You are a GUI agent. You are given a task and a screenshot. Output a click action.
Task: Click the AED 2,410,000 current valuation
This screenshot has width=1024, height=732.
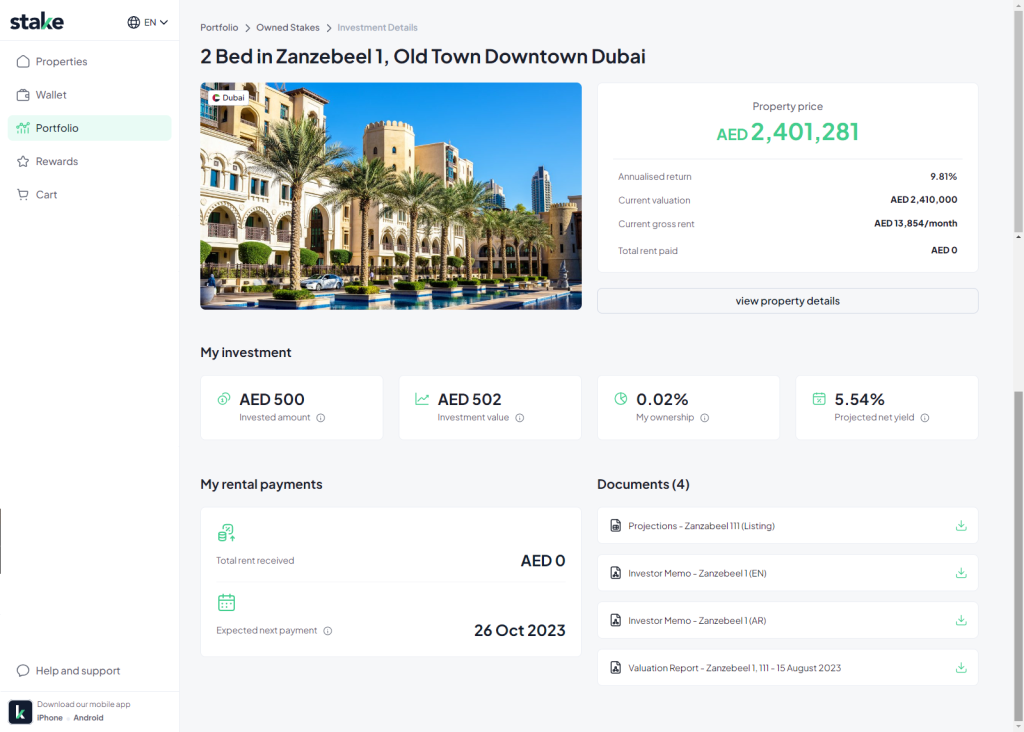923,200
